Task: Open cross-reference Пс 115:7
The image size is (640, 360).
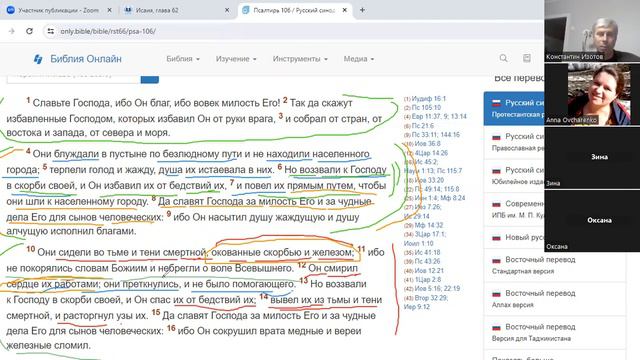Action: coord(449,171)
